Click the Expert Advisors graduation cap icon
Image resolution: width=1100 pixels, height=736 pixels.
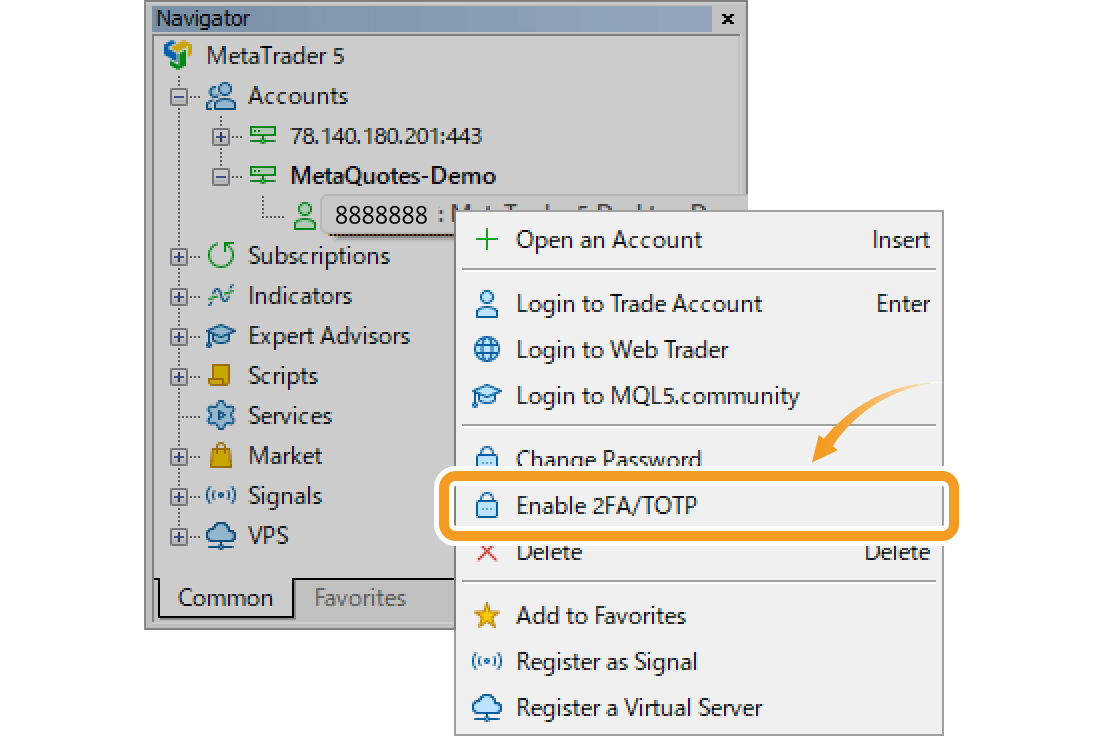(x=221, y=335)
